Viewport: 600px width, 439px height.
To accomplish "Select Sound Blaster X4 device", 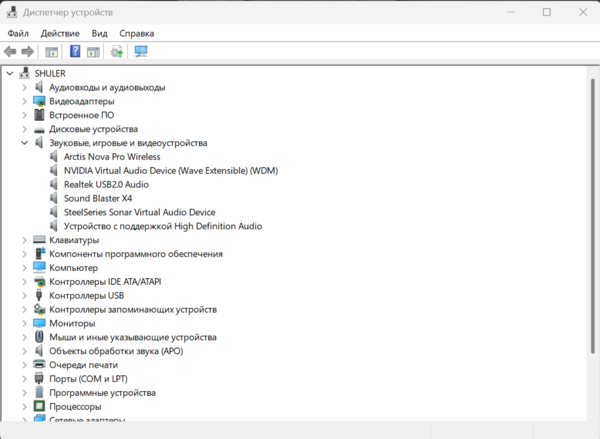I will (x=98, y=198).
